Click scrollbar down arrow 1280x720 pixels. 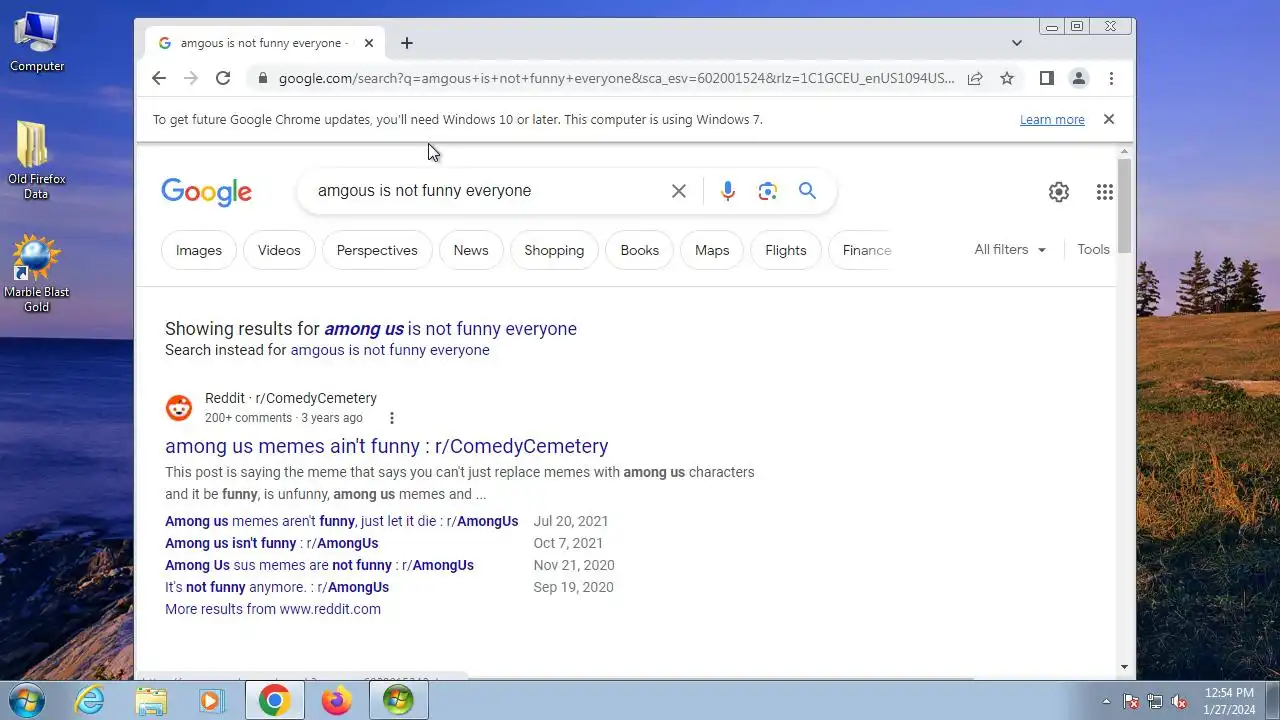click(x=1125, y=667)
